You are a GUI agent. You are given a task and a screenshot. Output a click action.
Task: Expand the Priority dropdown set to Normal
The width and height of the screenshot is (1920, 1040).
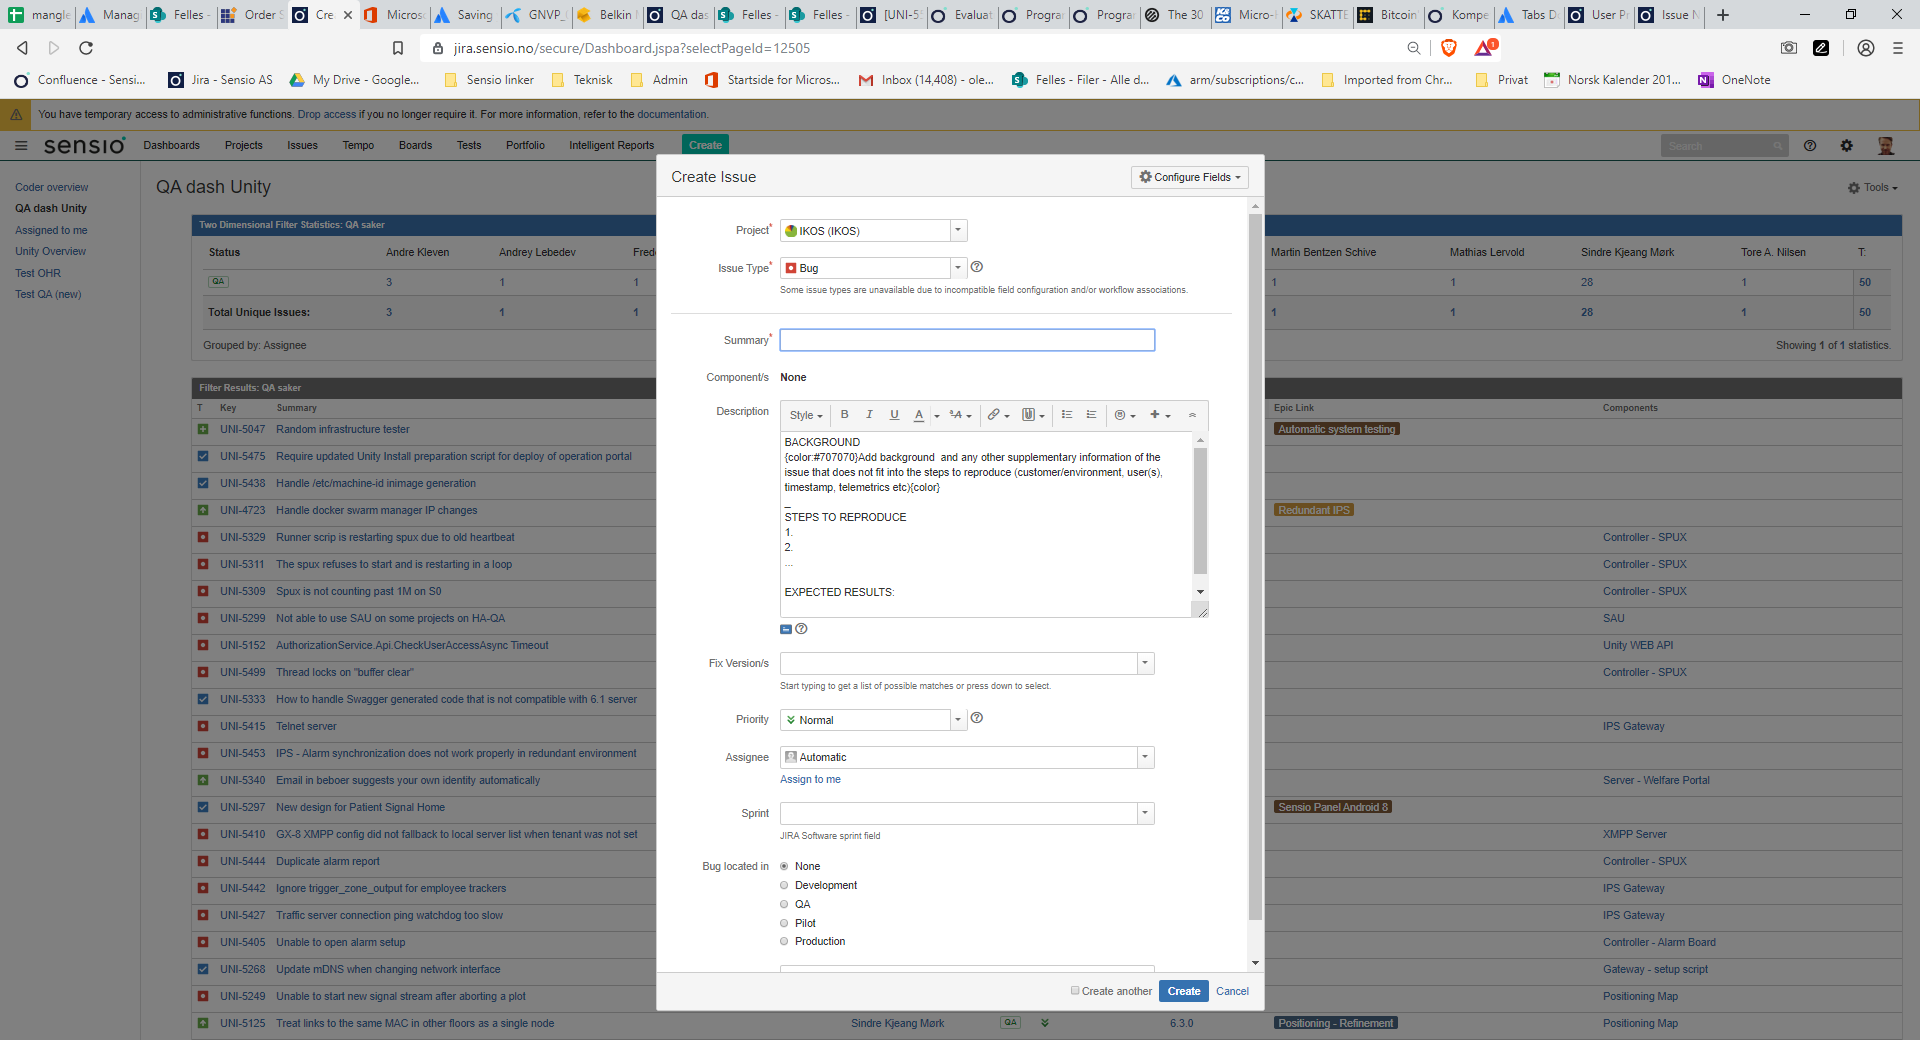click(957, 719)
